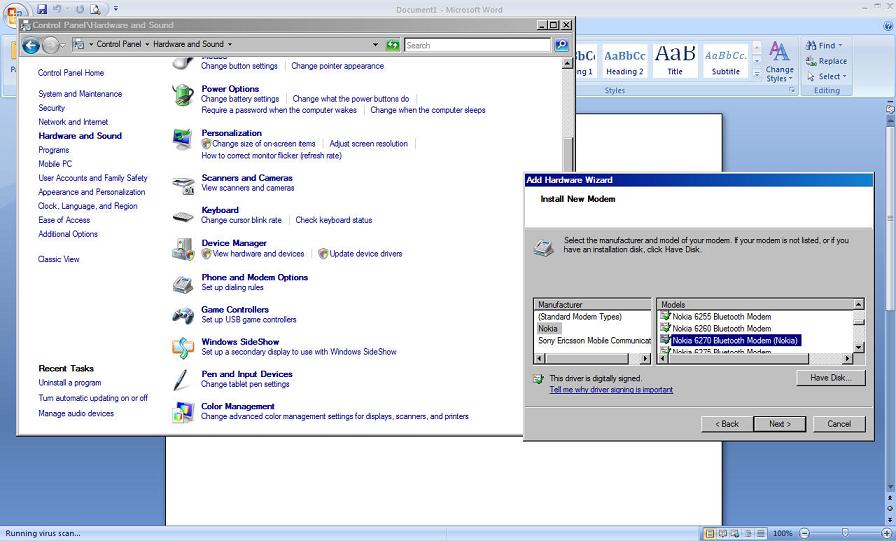
Task: Click the Control Panel search field
Action: (x=477, y=45)
